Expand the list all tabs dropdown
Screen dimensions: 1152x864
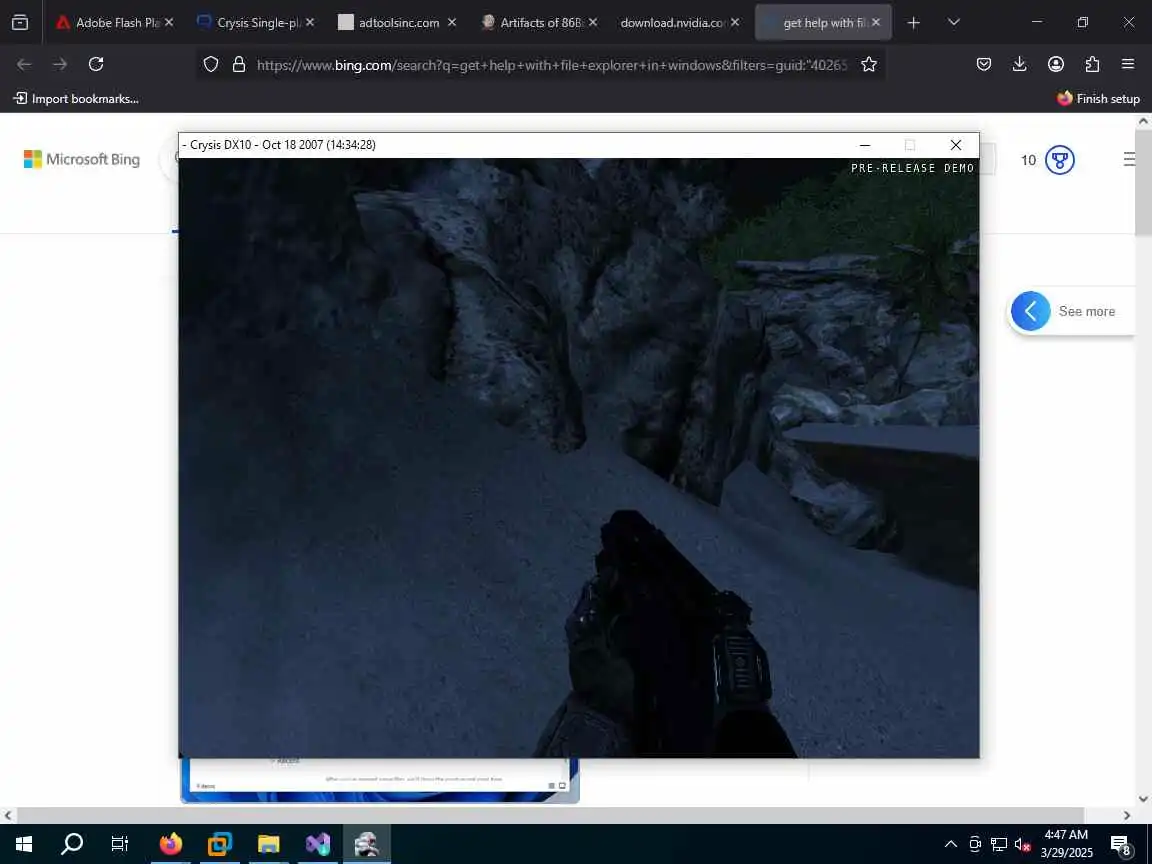click(954, 23)
